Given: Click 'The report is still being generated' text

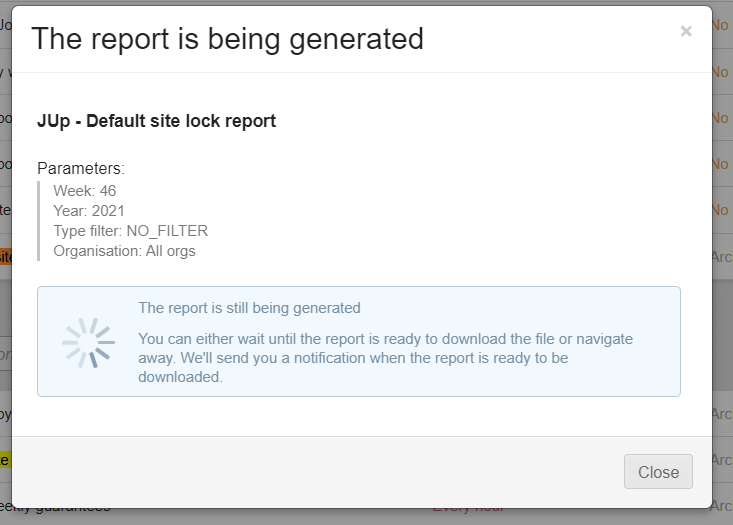Looking at the screenshot, I should click(x=249, y=308).
